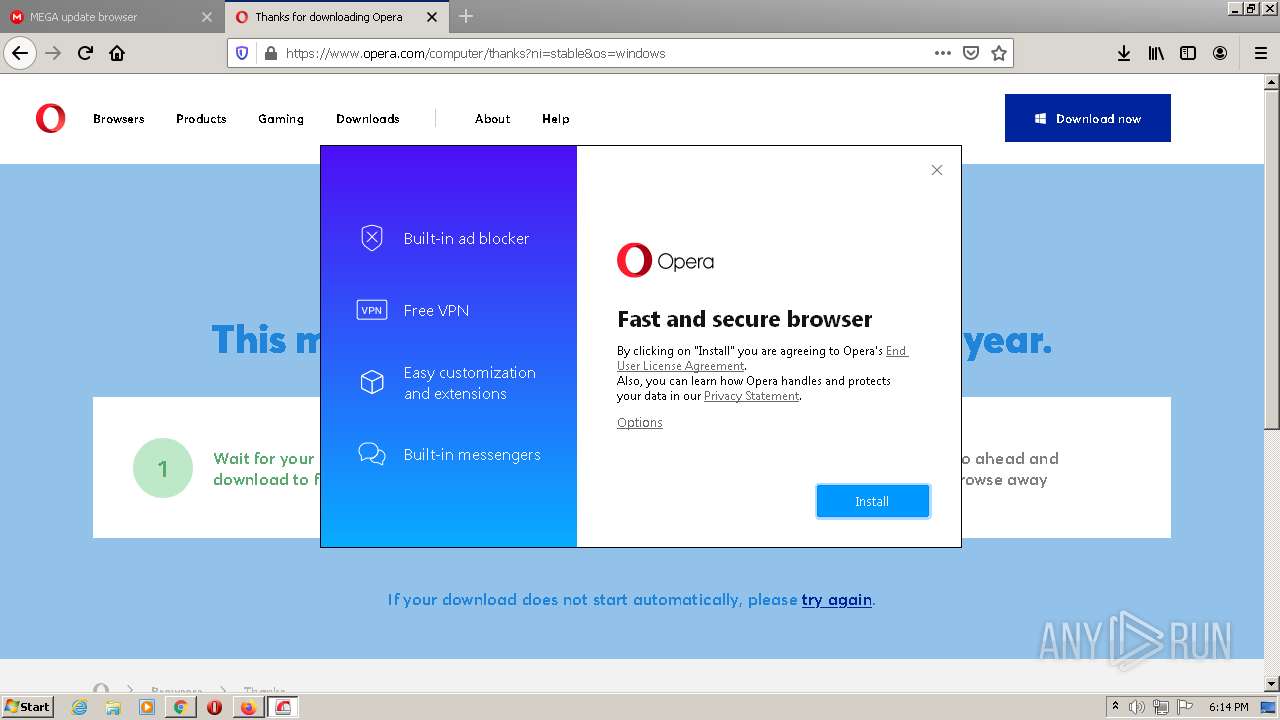Open Firefox from the taskbar

[248, 707]
